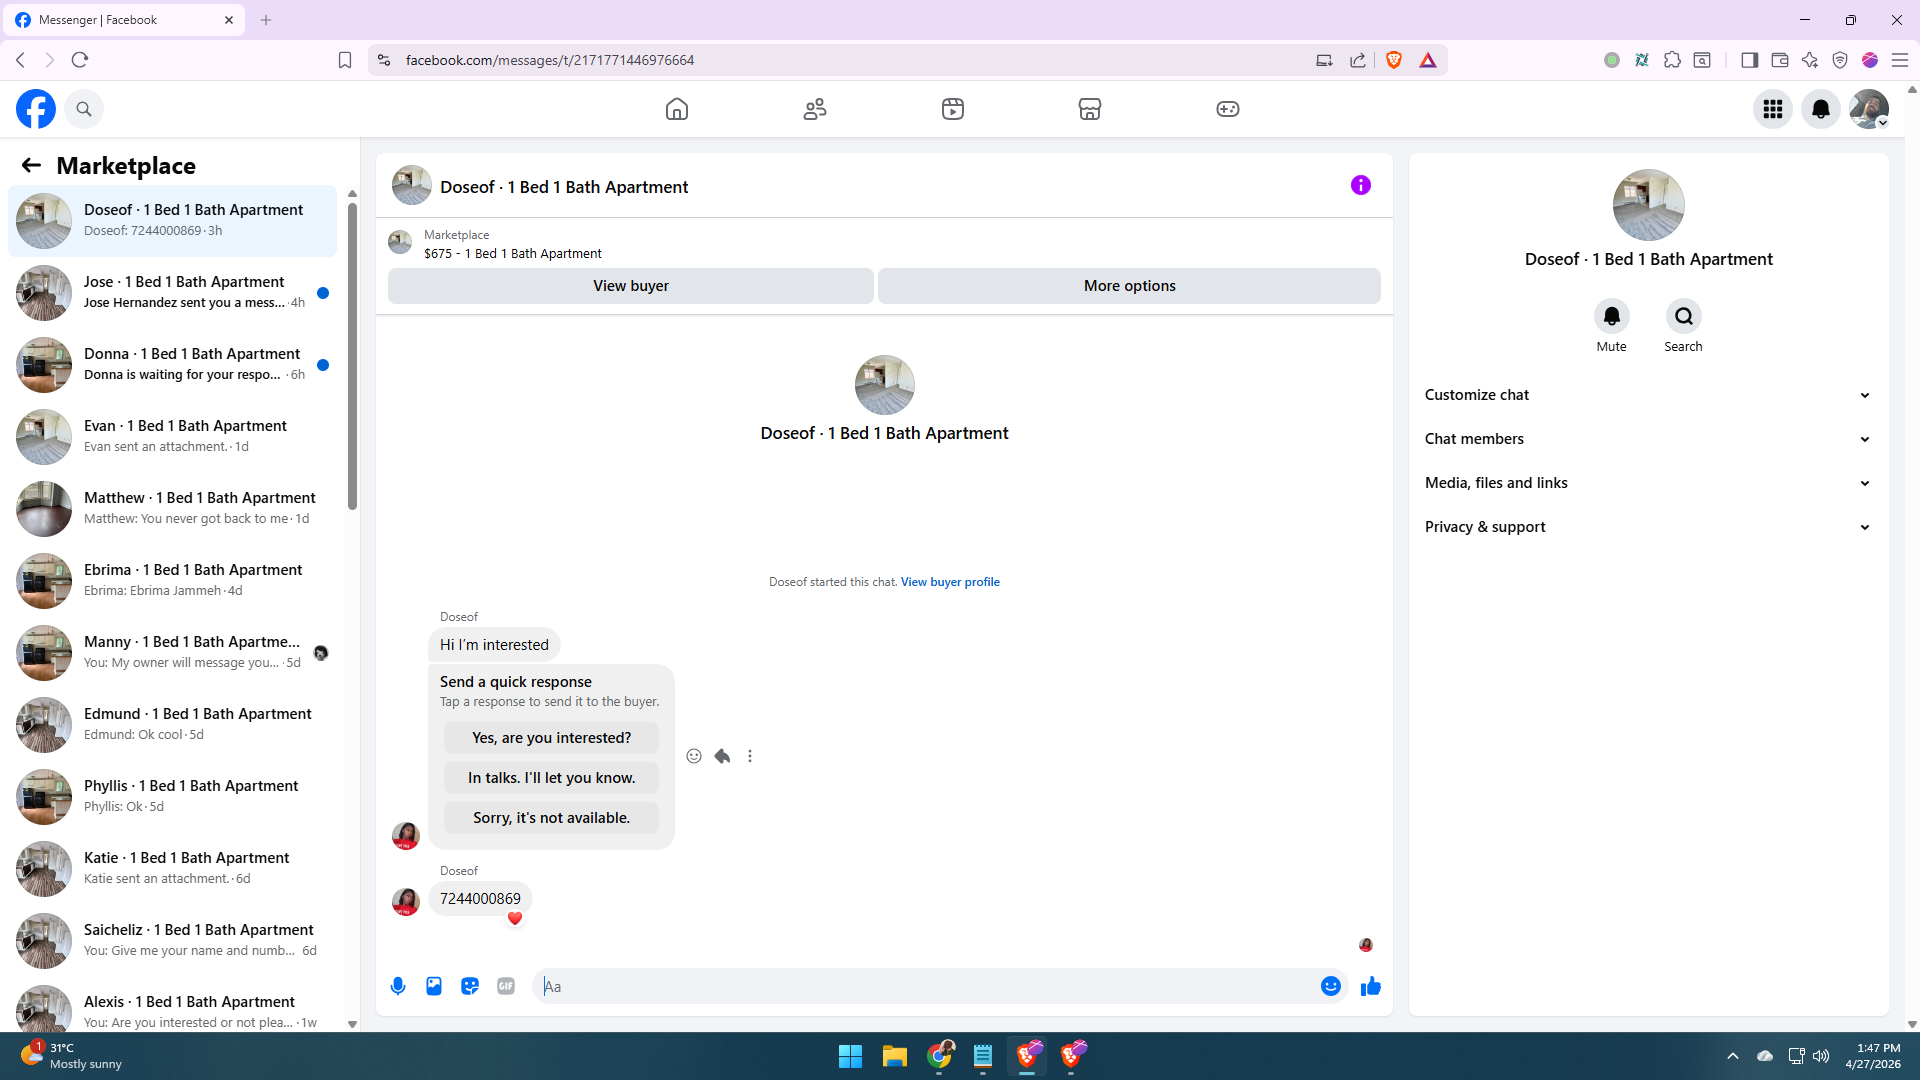Open Katie 1 Bed 1 Bath conversation

tap(172, 869)
